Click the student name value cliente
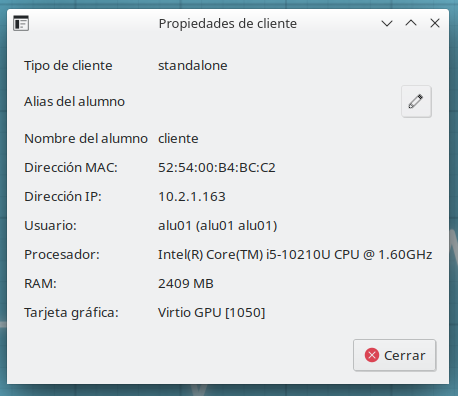Image resolution: width=458 pixels, height=396 pixels. (x=178, y=138)
